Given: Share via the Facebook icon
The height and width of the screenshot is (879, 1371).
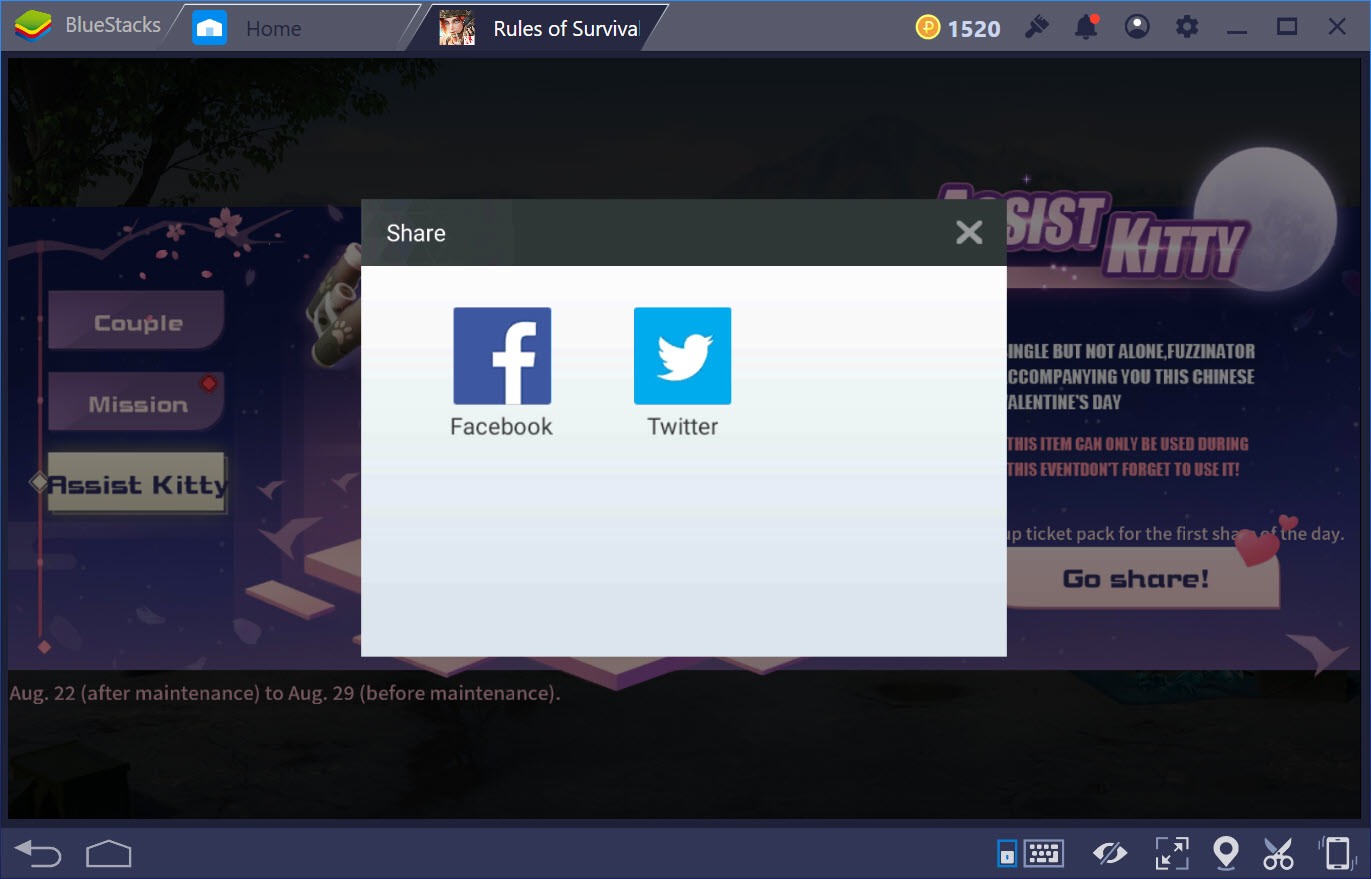Looking at the screenshot, I should pyautogui.click(x=502, y=355).
